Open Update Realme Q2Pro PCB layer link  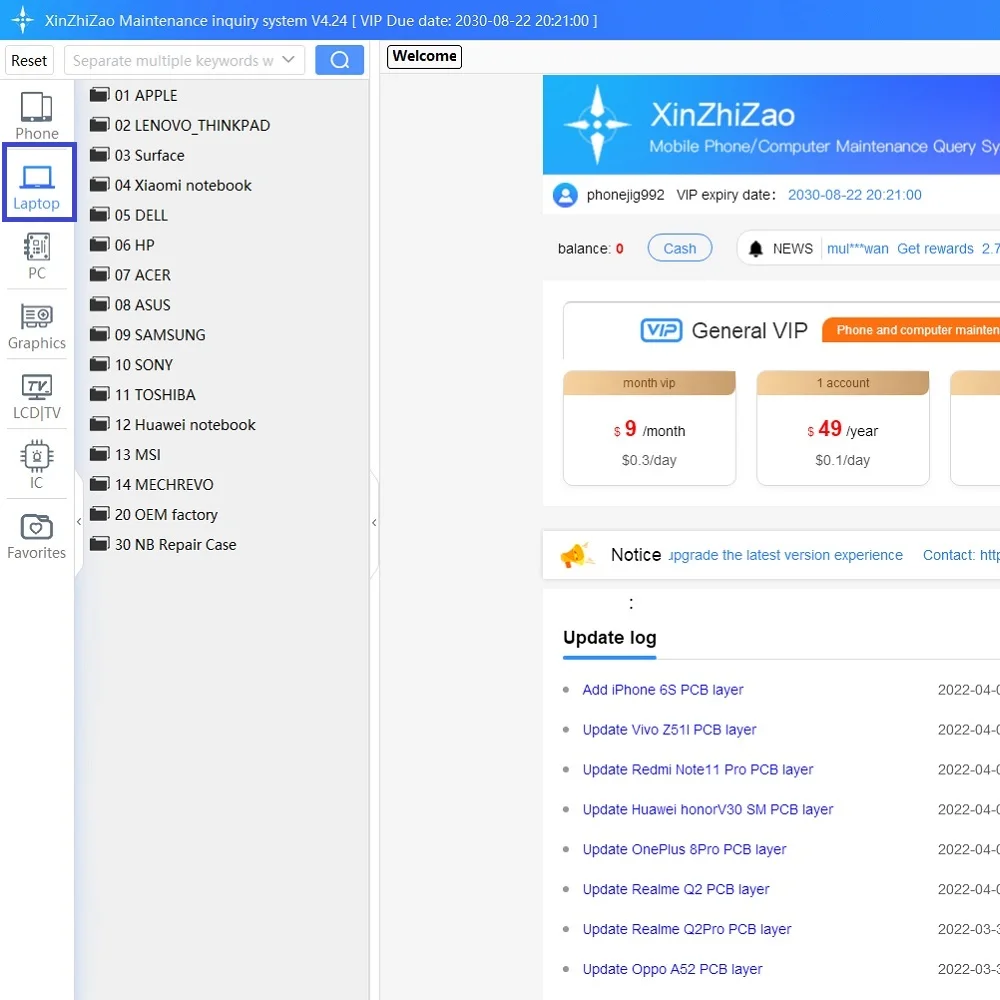(687, 929)
